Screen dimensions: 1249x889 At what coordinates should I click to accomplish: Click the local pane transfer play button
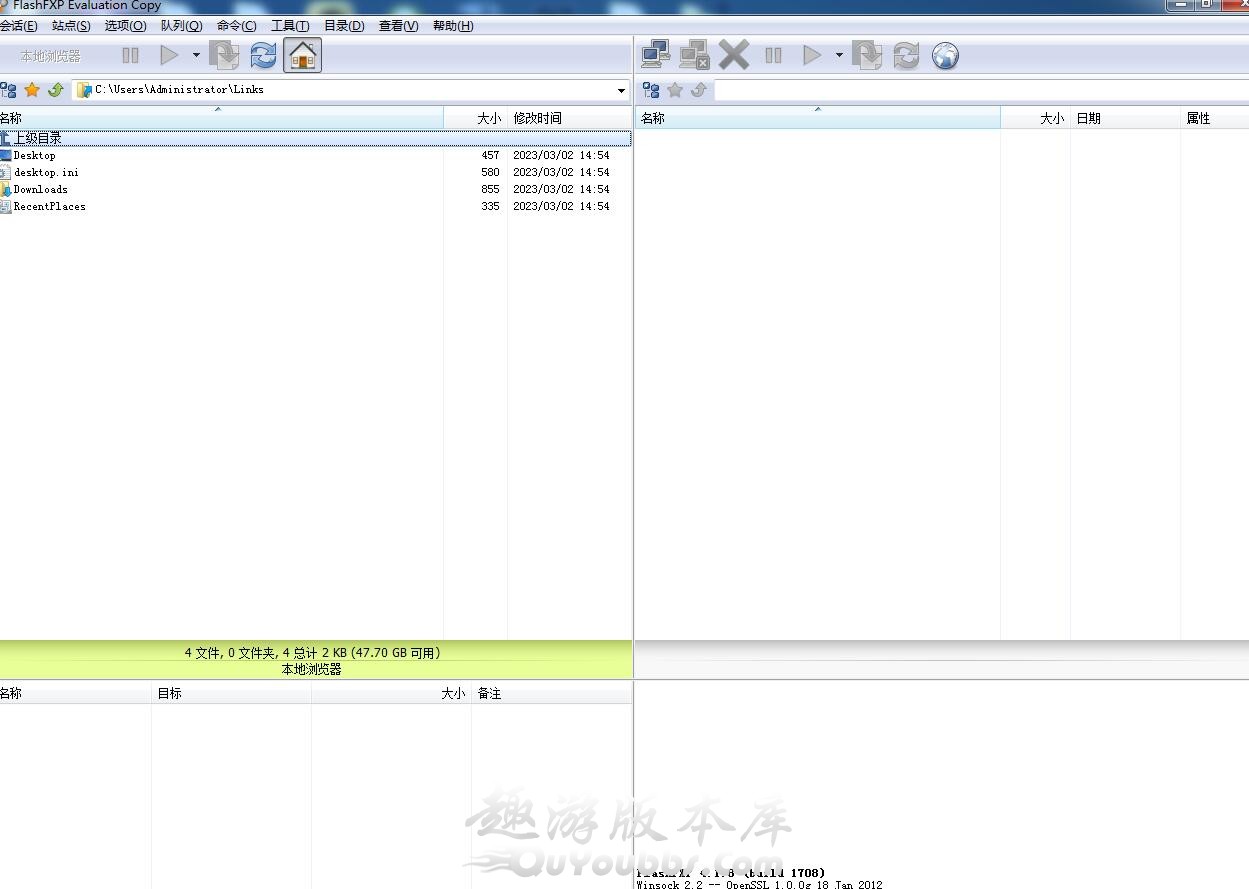pos(169,56)
